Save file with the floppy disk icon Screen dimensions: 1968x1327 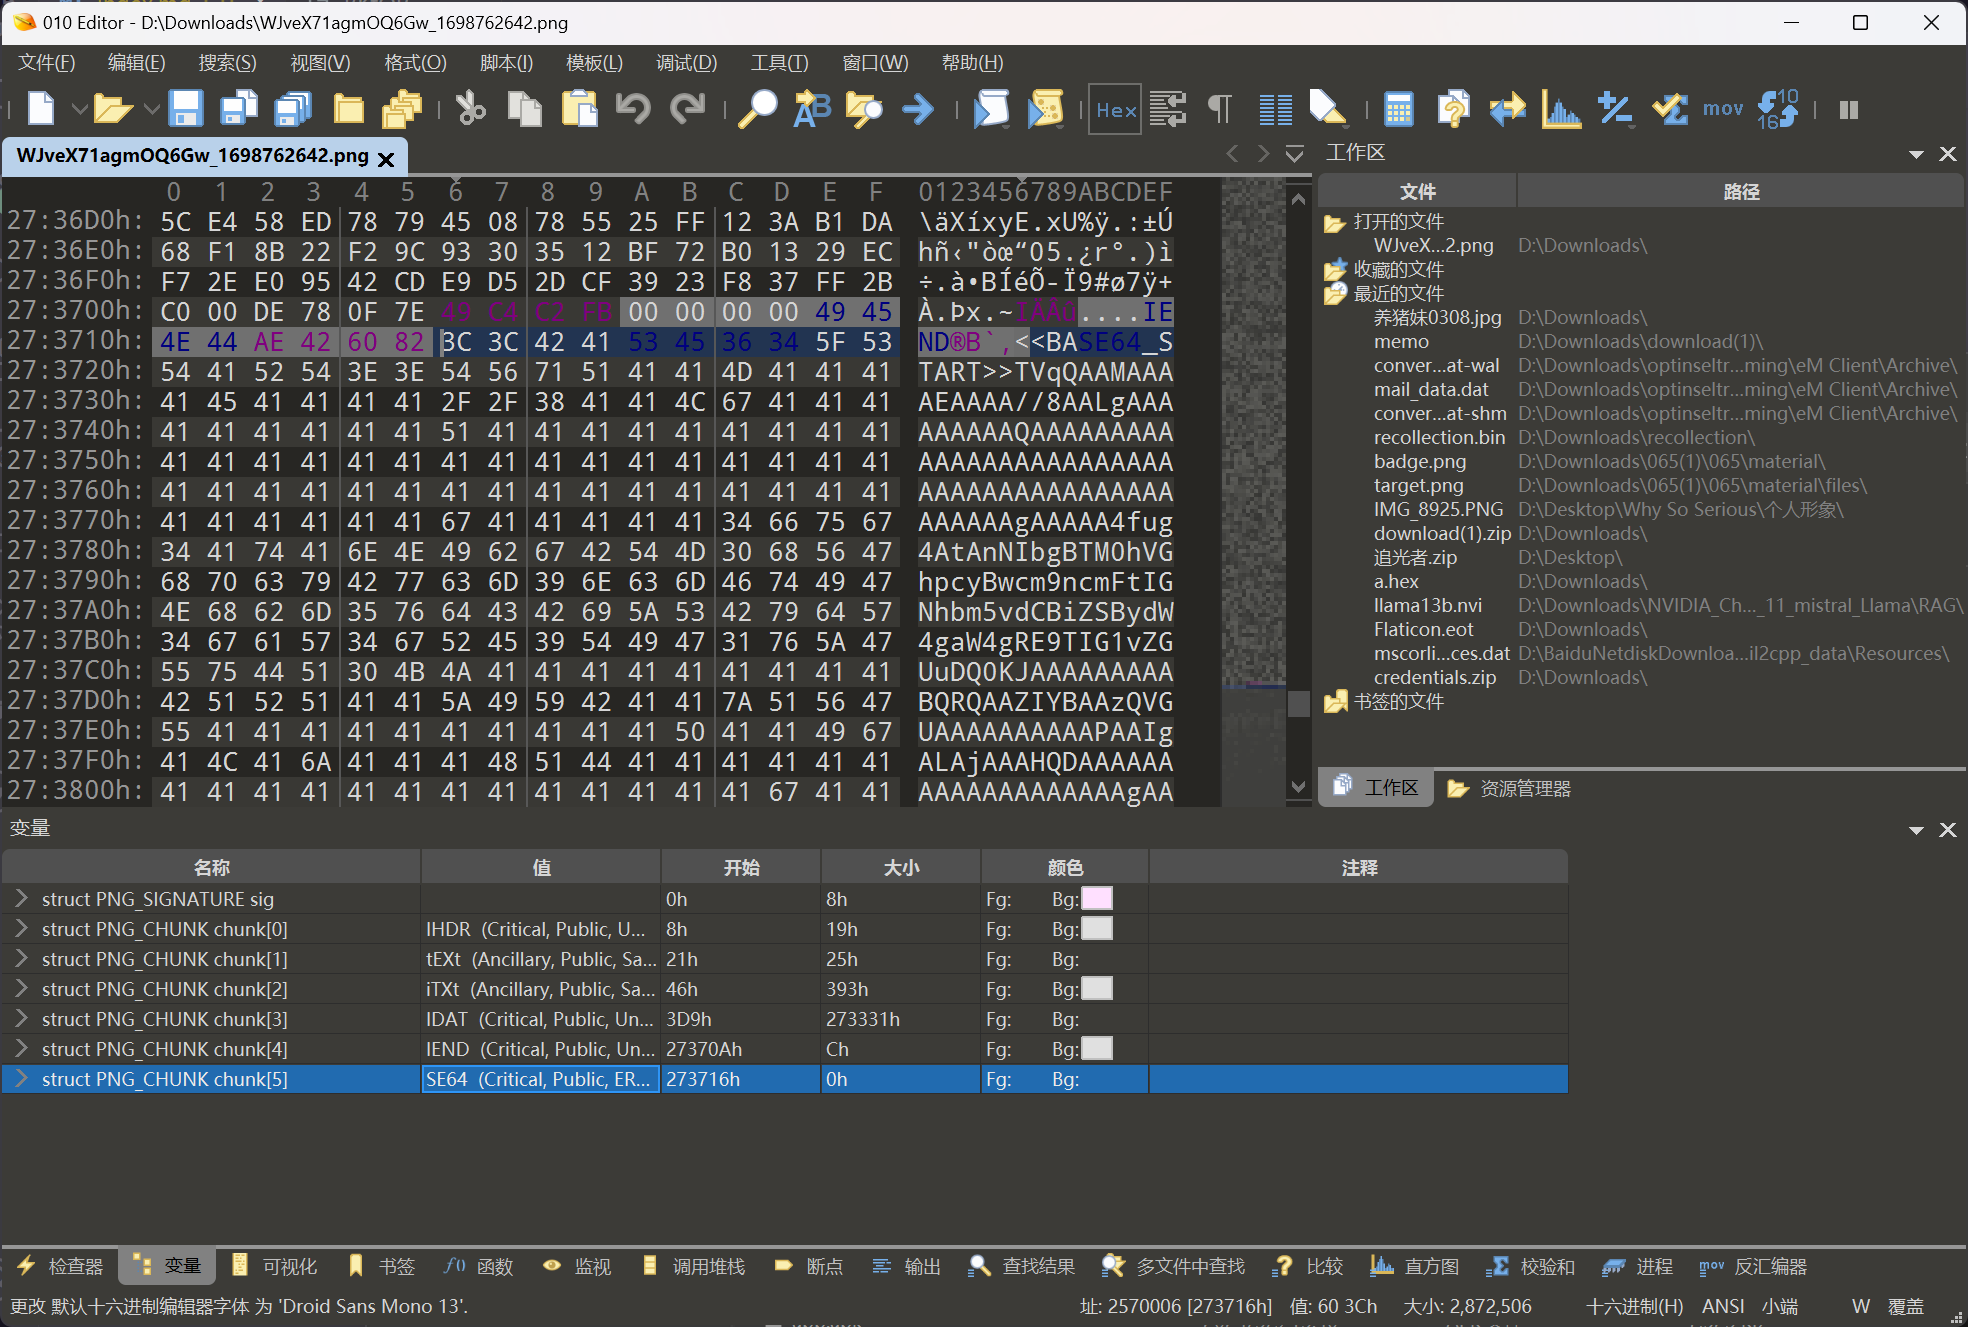pos(185,108)
